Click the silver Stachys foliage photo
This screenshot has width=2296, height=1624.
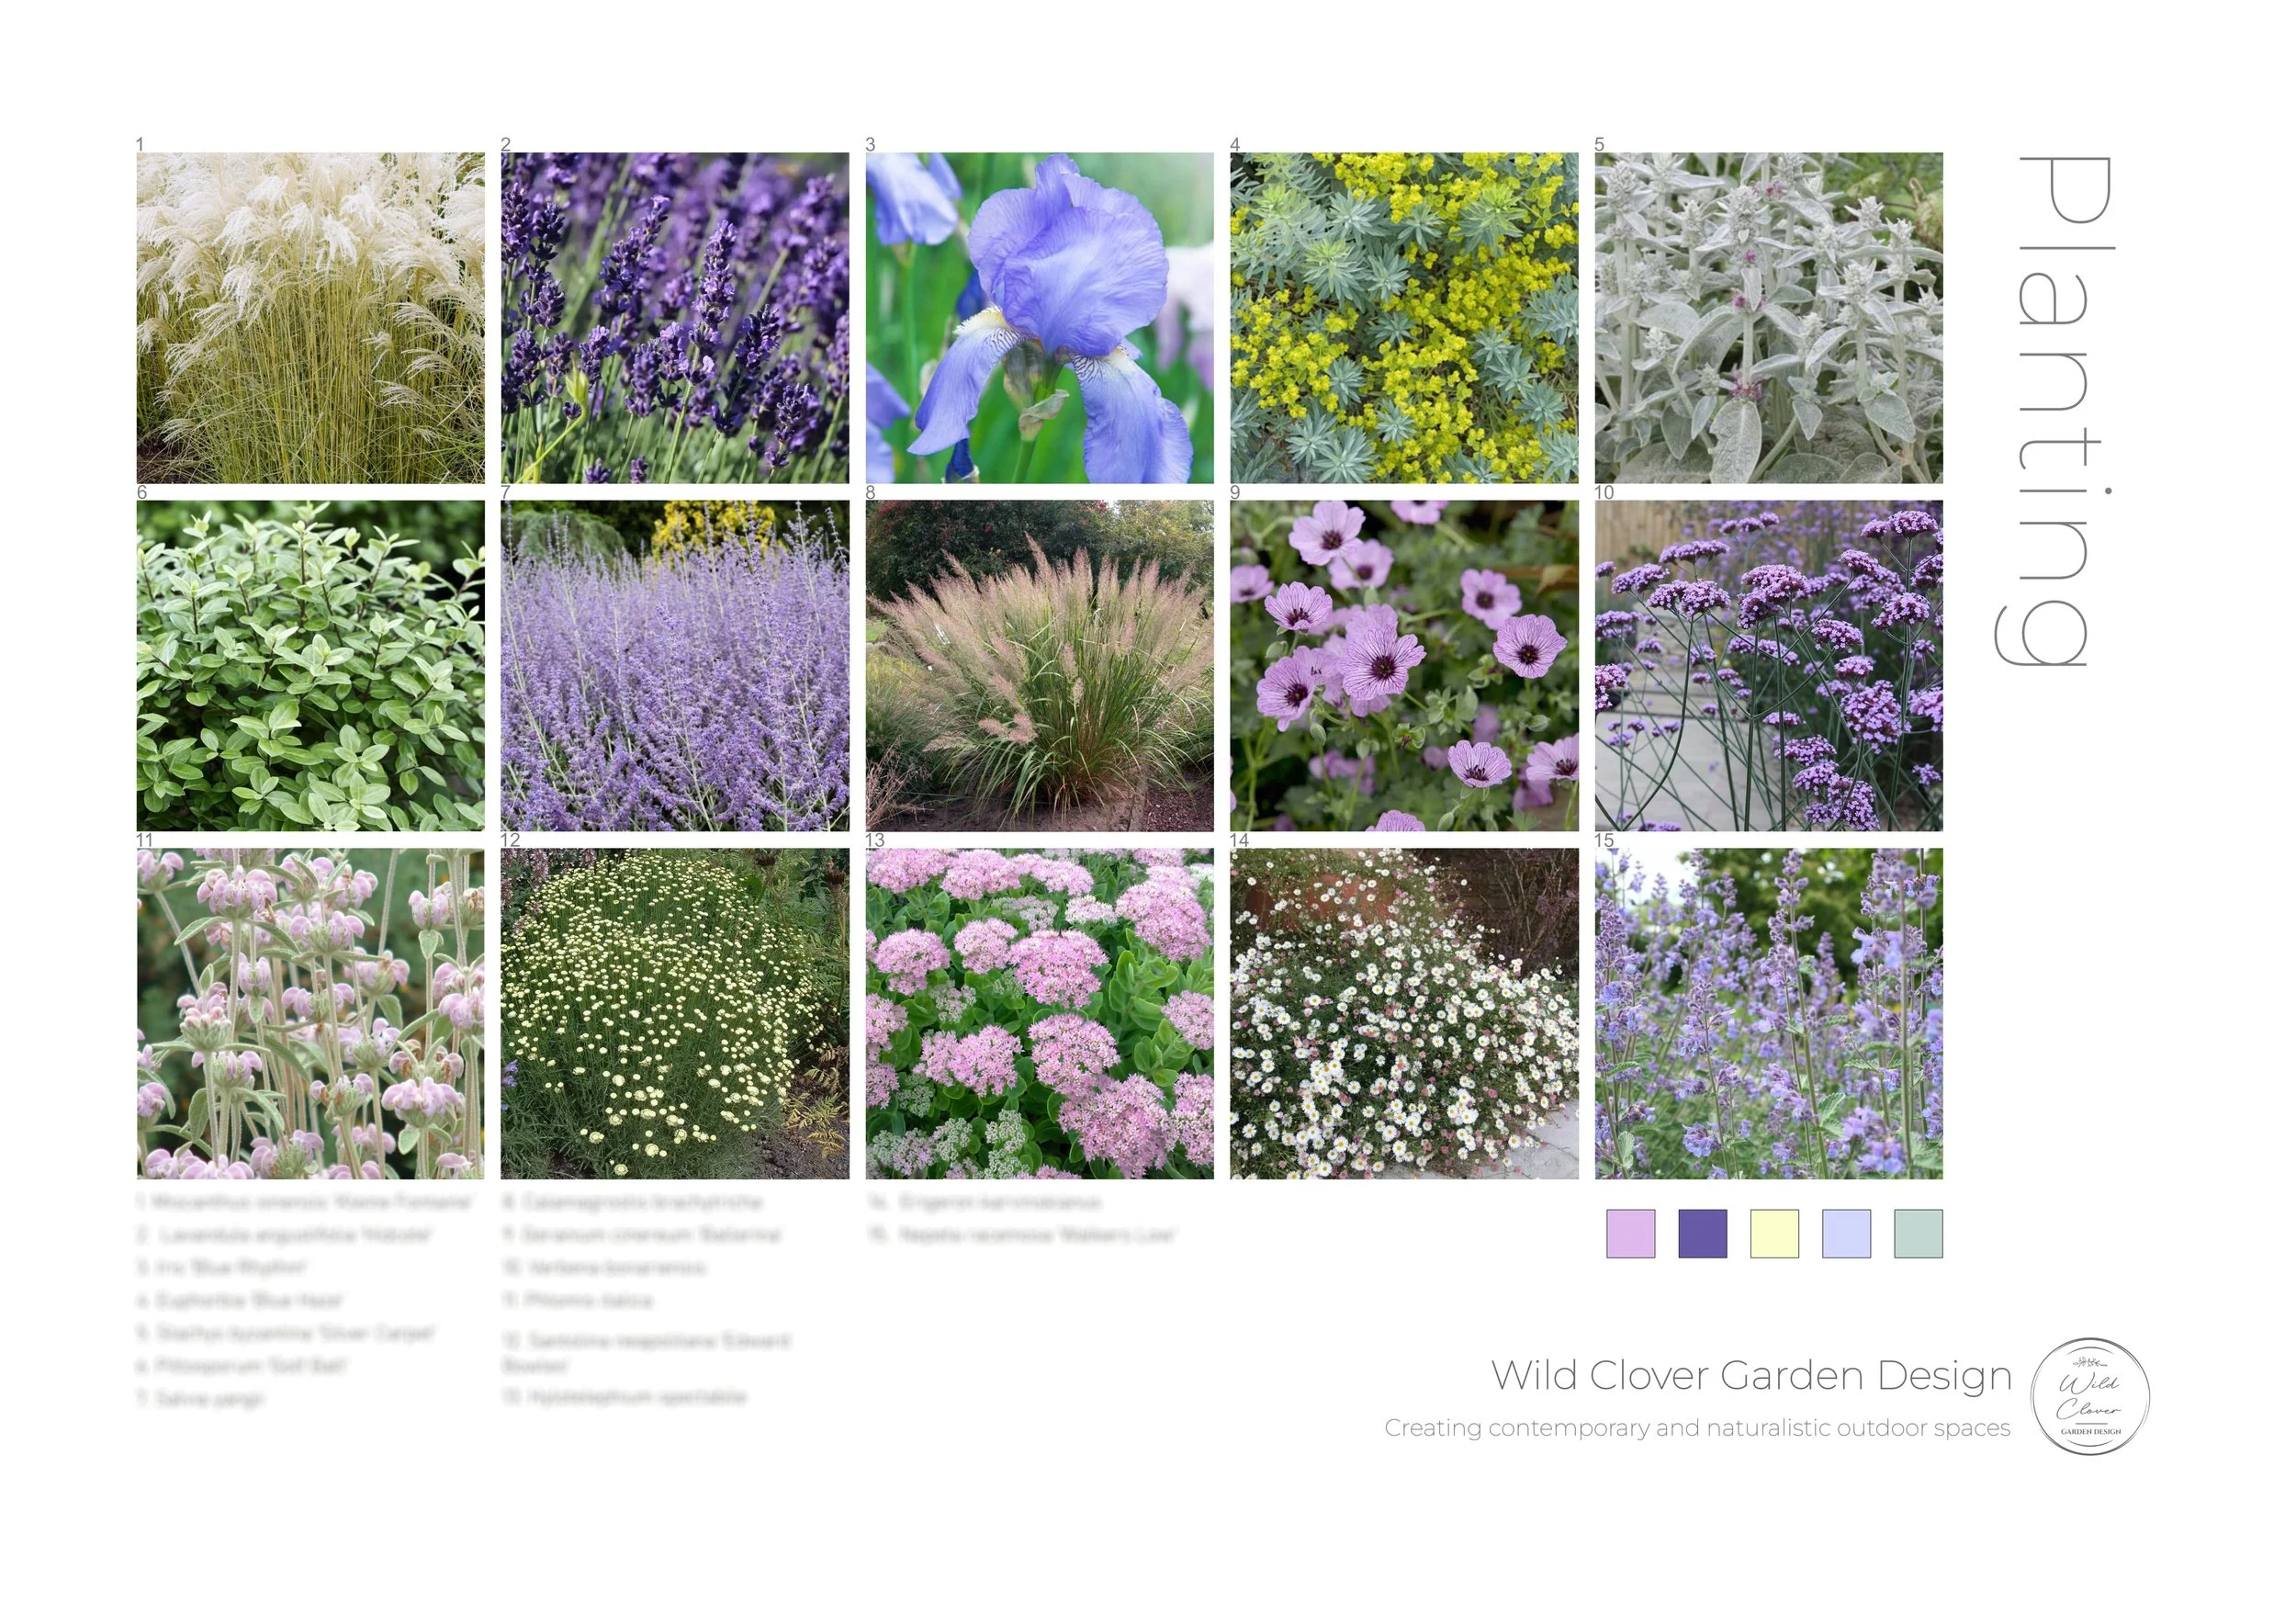coord(1768,318)
